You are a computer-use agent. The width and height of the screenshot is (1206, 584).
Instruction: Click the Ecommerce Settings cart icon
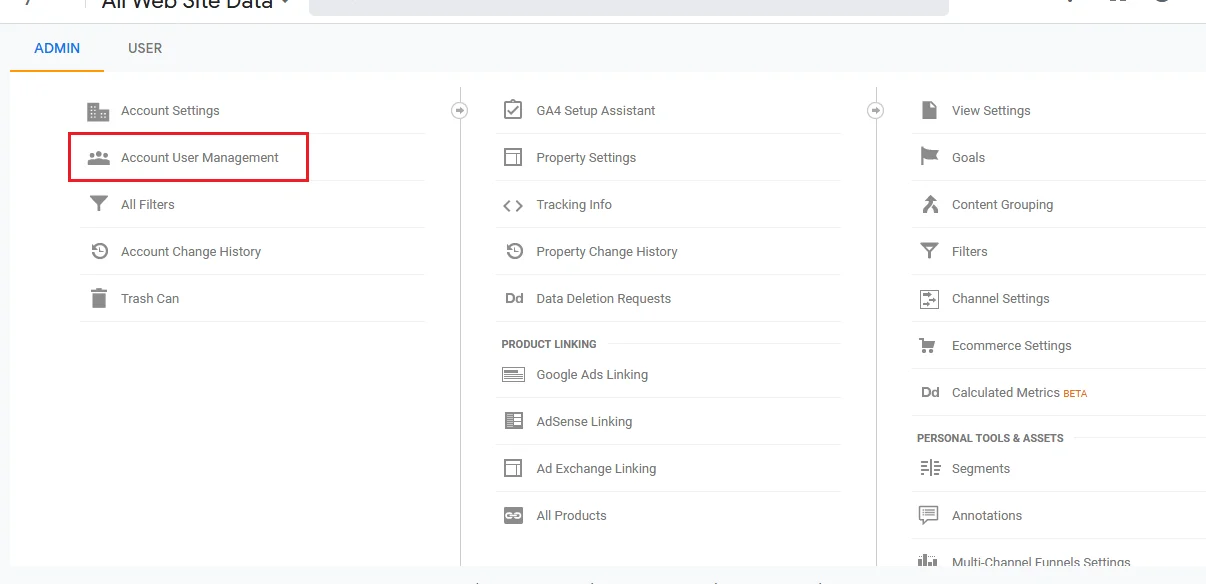click(x=928, y=346)
